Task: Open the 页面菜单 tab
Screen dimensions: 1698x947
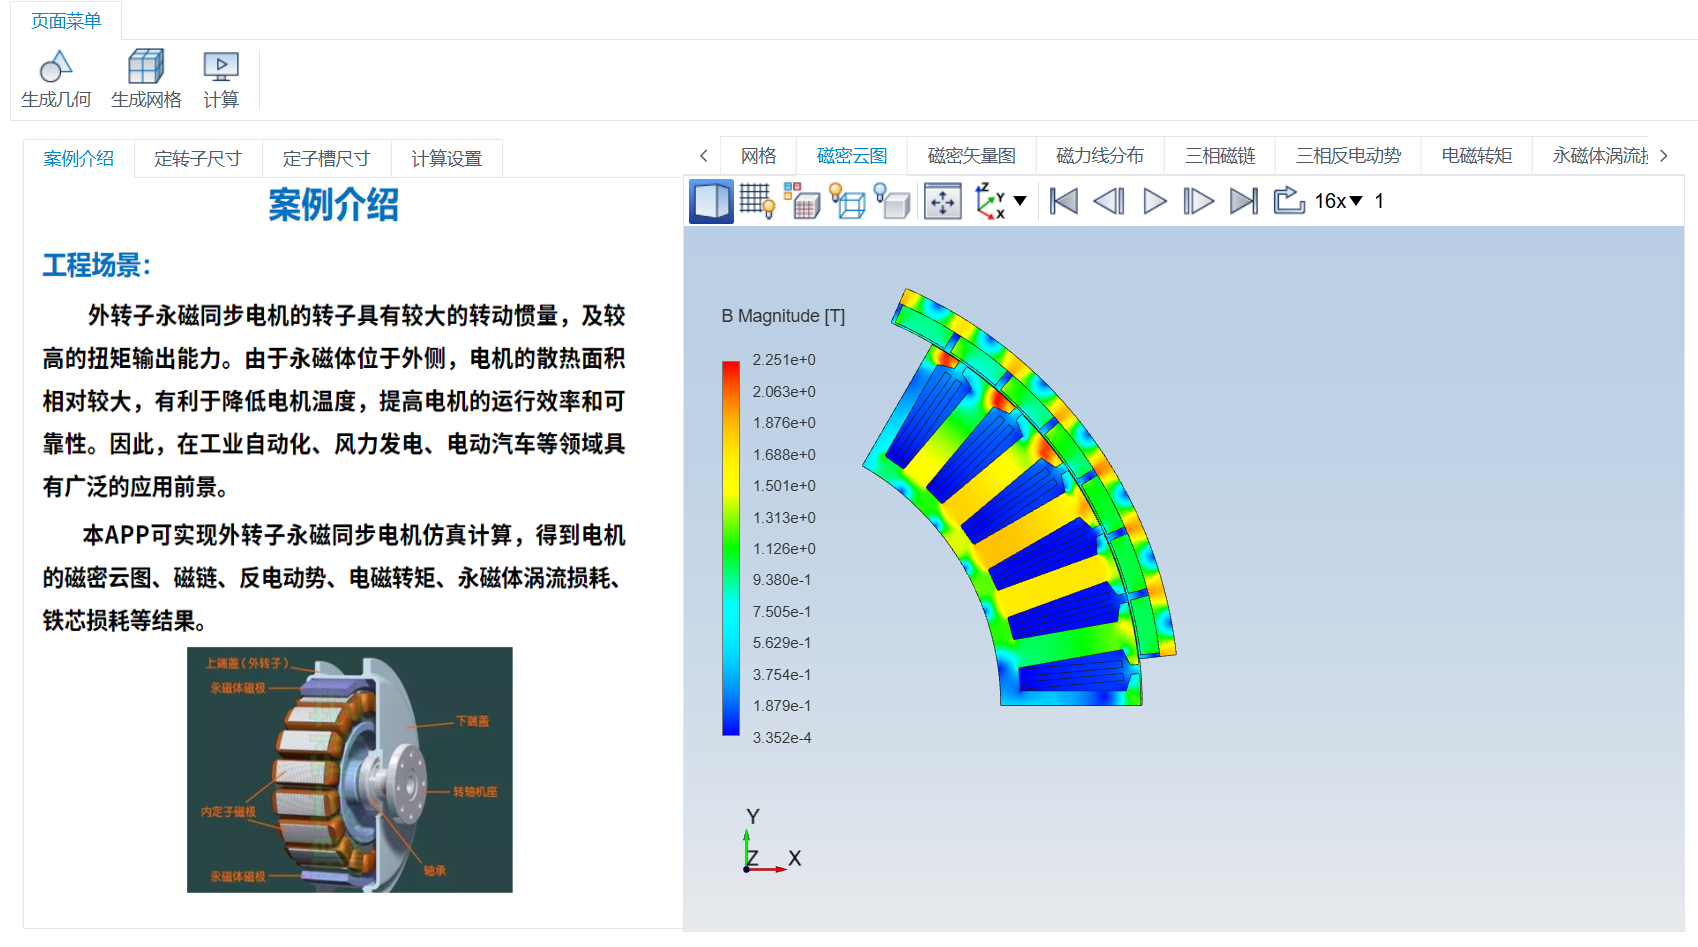Action: pyautogui.click(x=66, y=21)
